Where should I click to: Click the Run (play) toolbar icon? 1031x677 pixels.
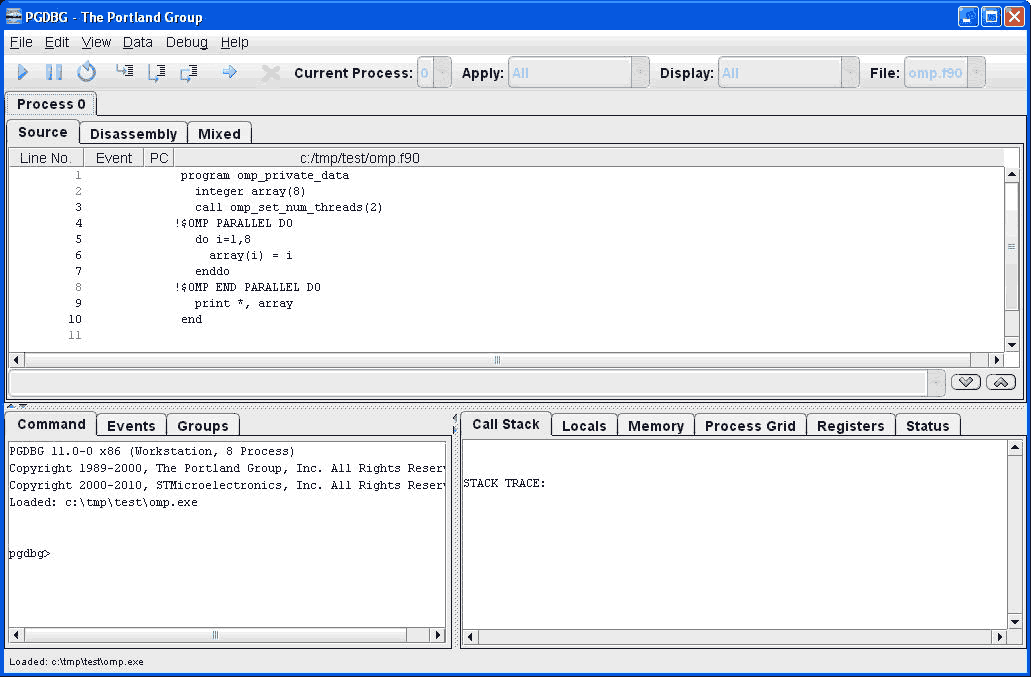click(x=23, y=72)
